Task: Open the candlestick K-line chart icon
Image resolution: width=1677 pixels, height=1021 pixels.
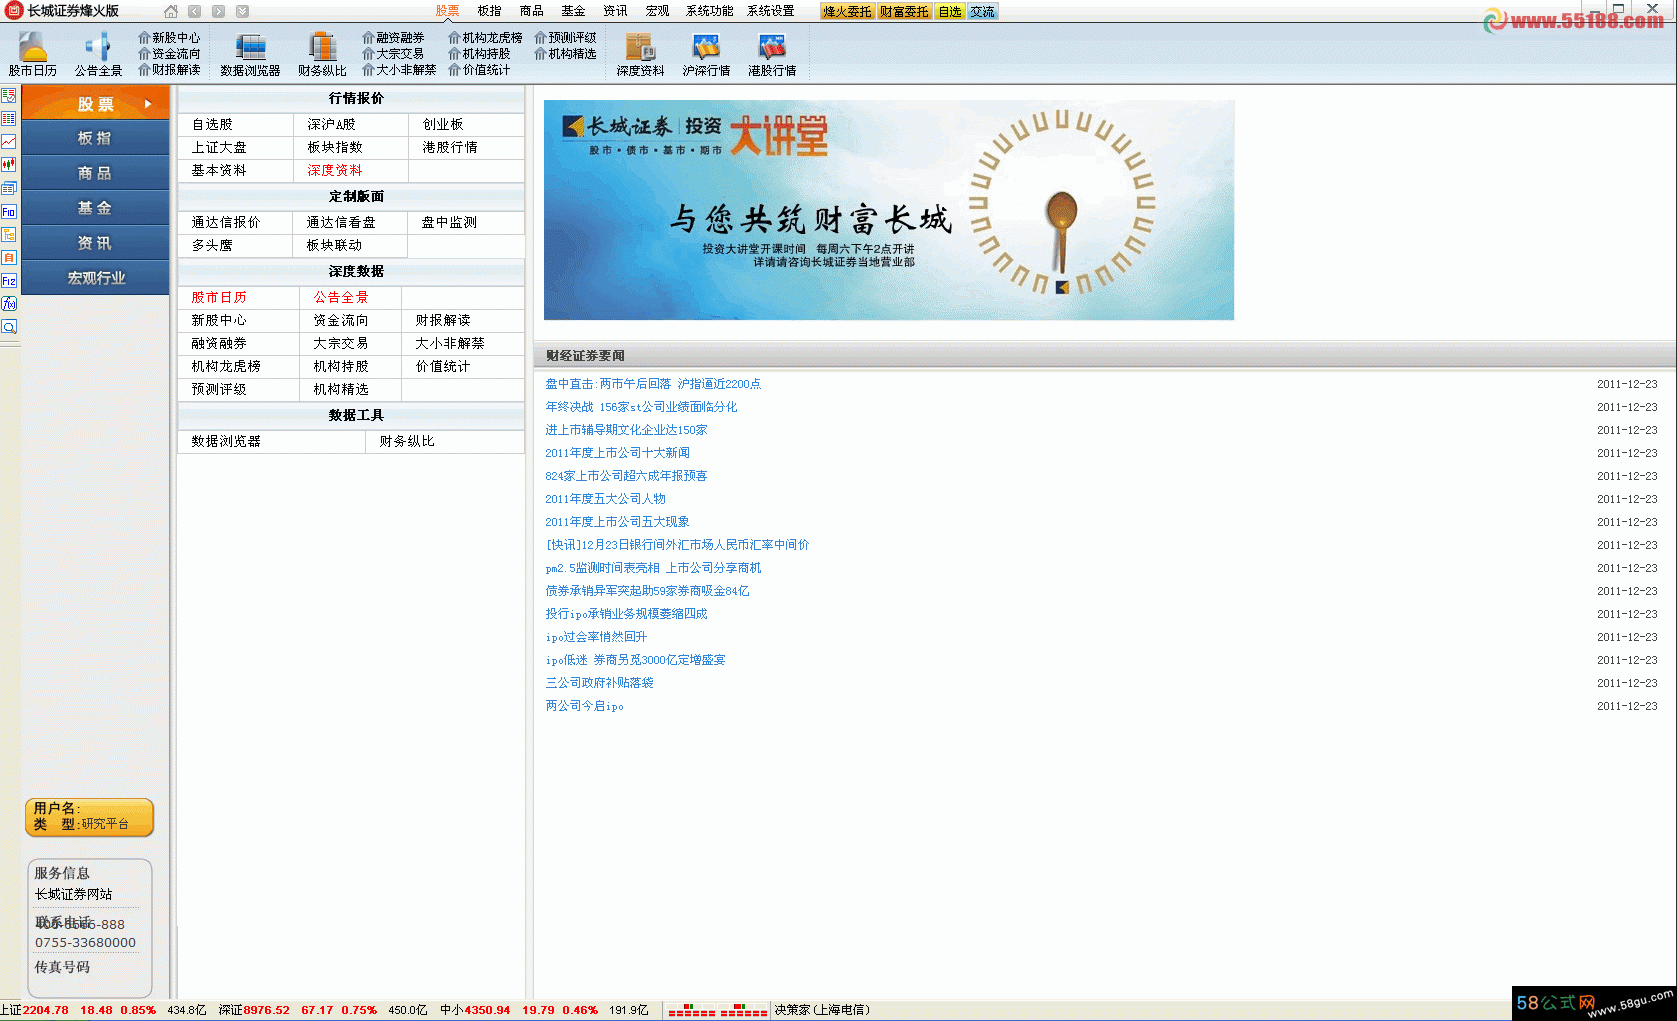Action: point(9,165)
